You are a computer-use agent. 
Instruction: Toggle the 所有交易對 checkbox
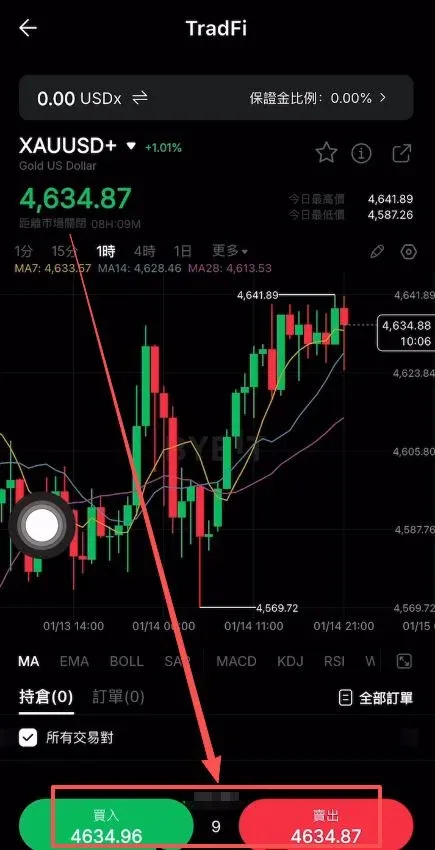(x=28, y=737)
